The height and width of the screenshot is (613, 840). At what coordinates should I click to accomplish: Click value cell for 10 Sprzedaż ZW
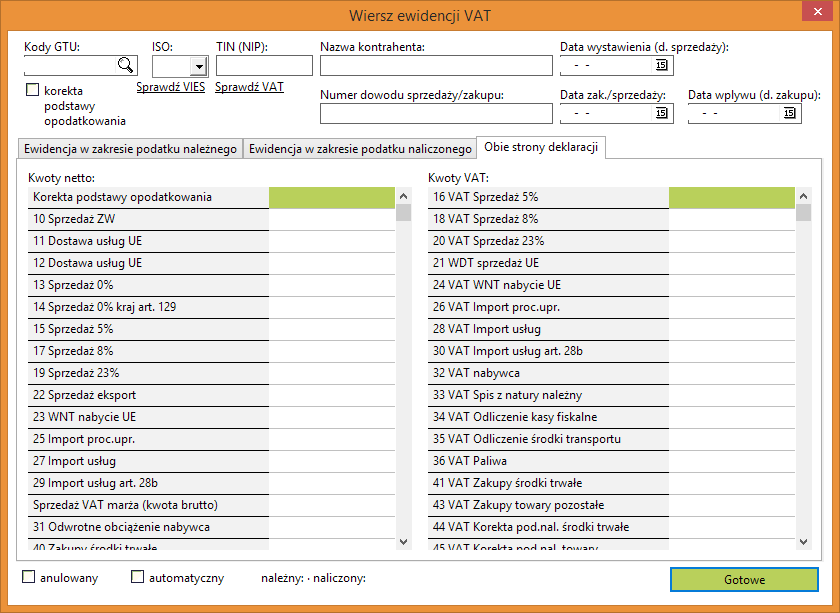pyautogui.click(x=332, y=219)
